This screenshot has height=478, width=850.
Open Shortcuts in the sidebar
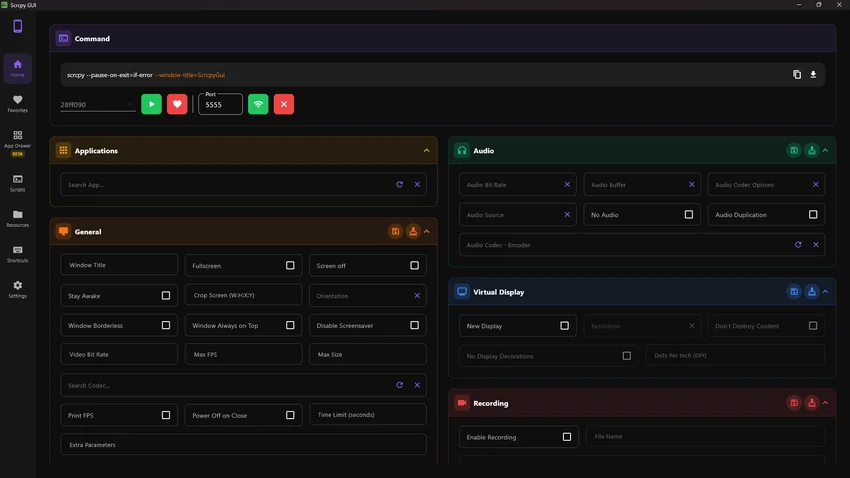pyautogui.click(x=17, y=254)
